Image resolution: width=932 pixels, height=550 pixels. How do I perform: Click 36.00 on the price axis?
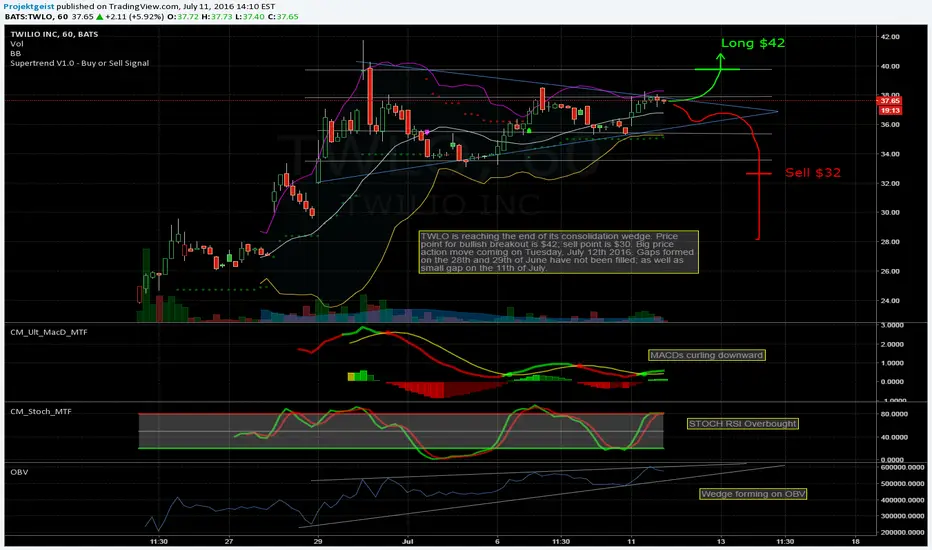[x=890, y=125]
